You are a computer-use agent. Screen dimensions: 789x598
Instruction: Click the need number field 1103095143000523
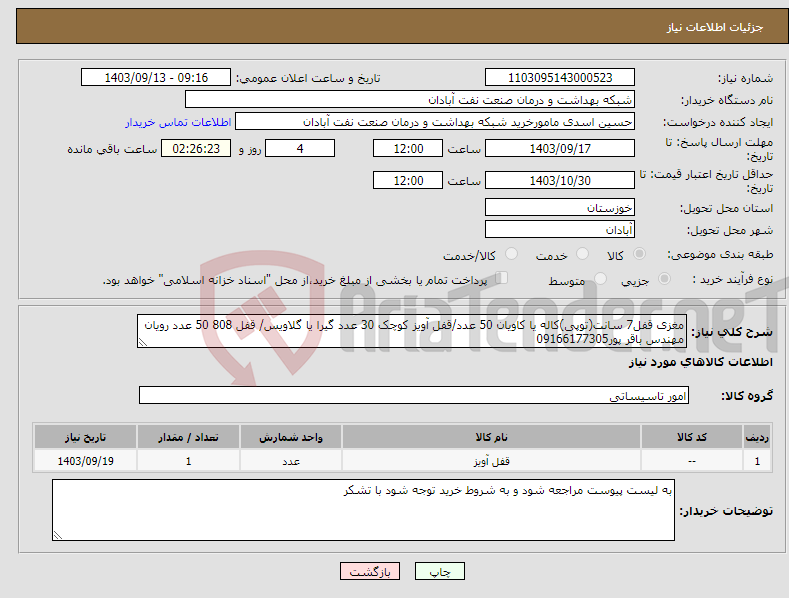point(560,78)
